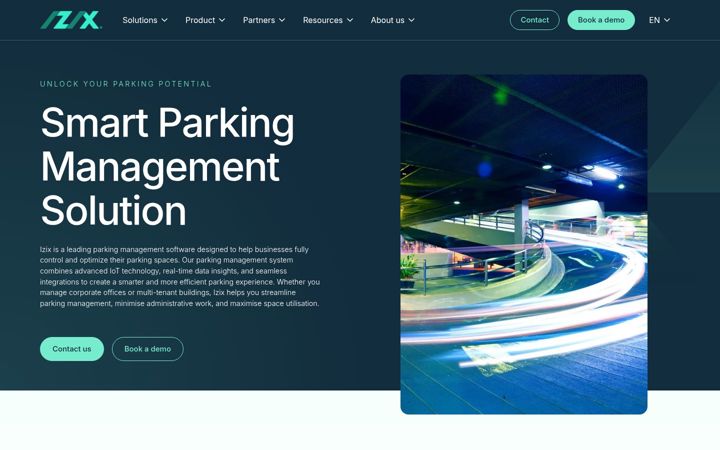Click the outlined Book a demo hero button

tap(147, 349)
